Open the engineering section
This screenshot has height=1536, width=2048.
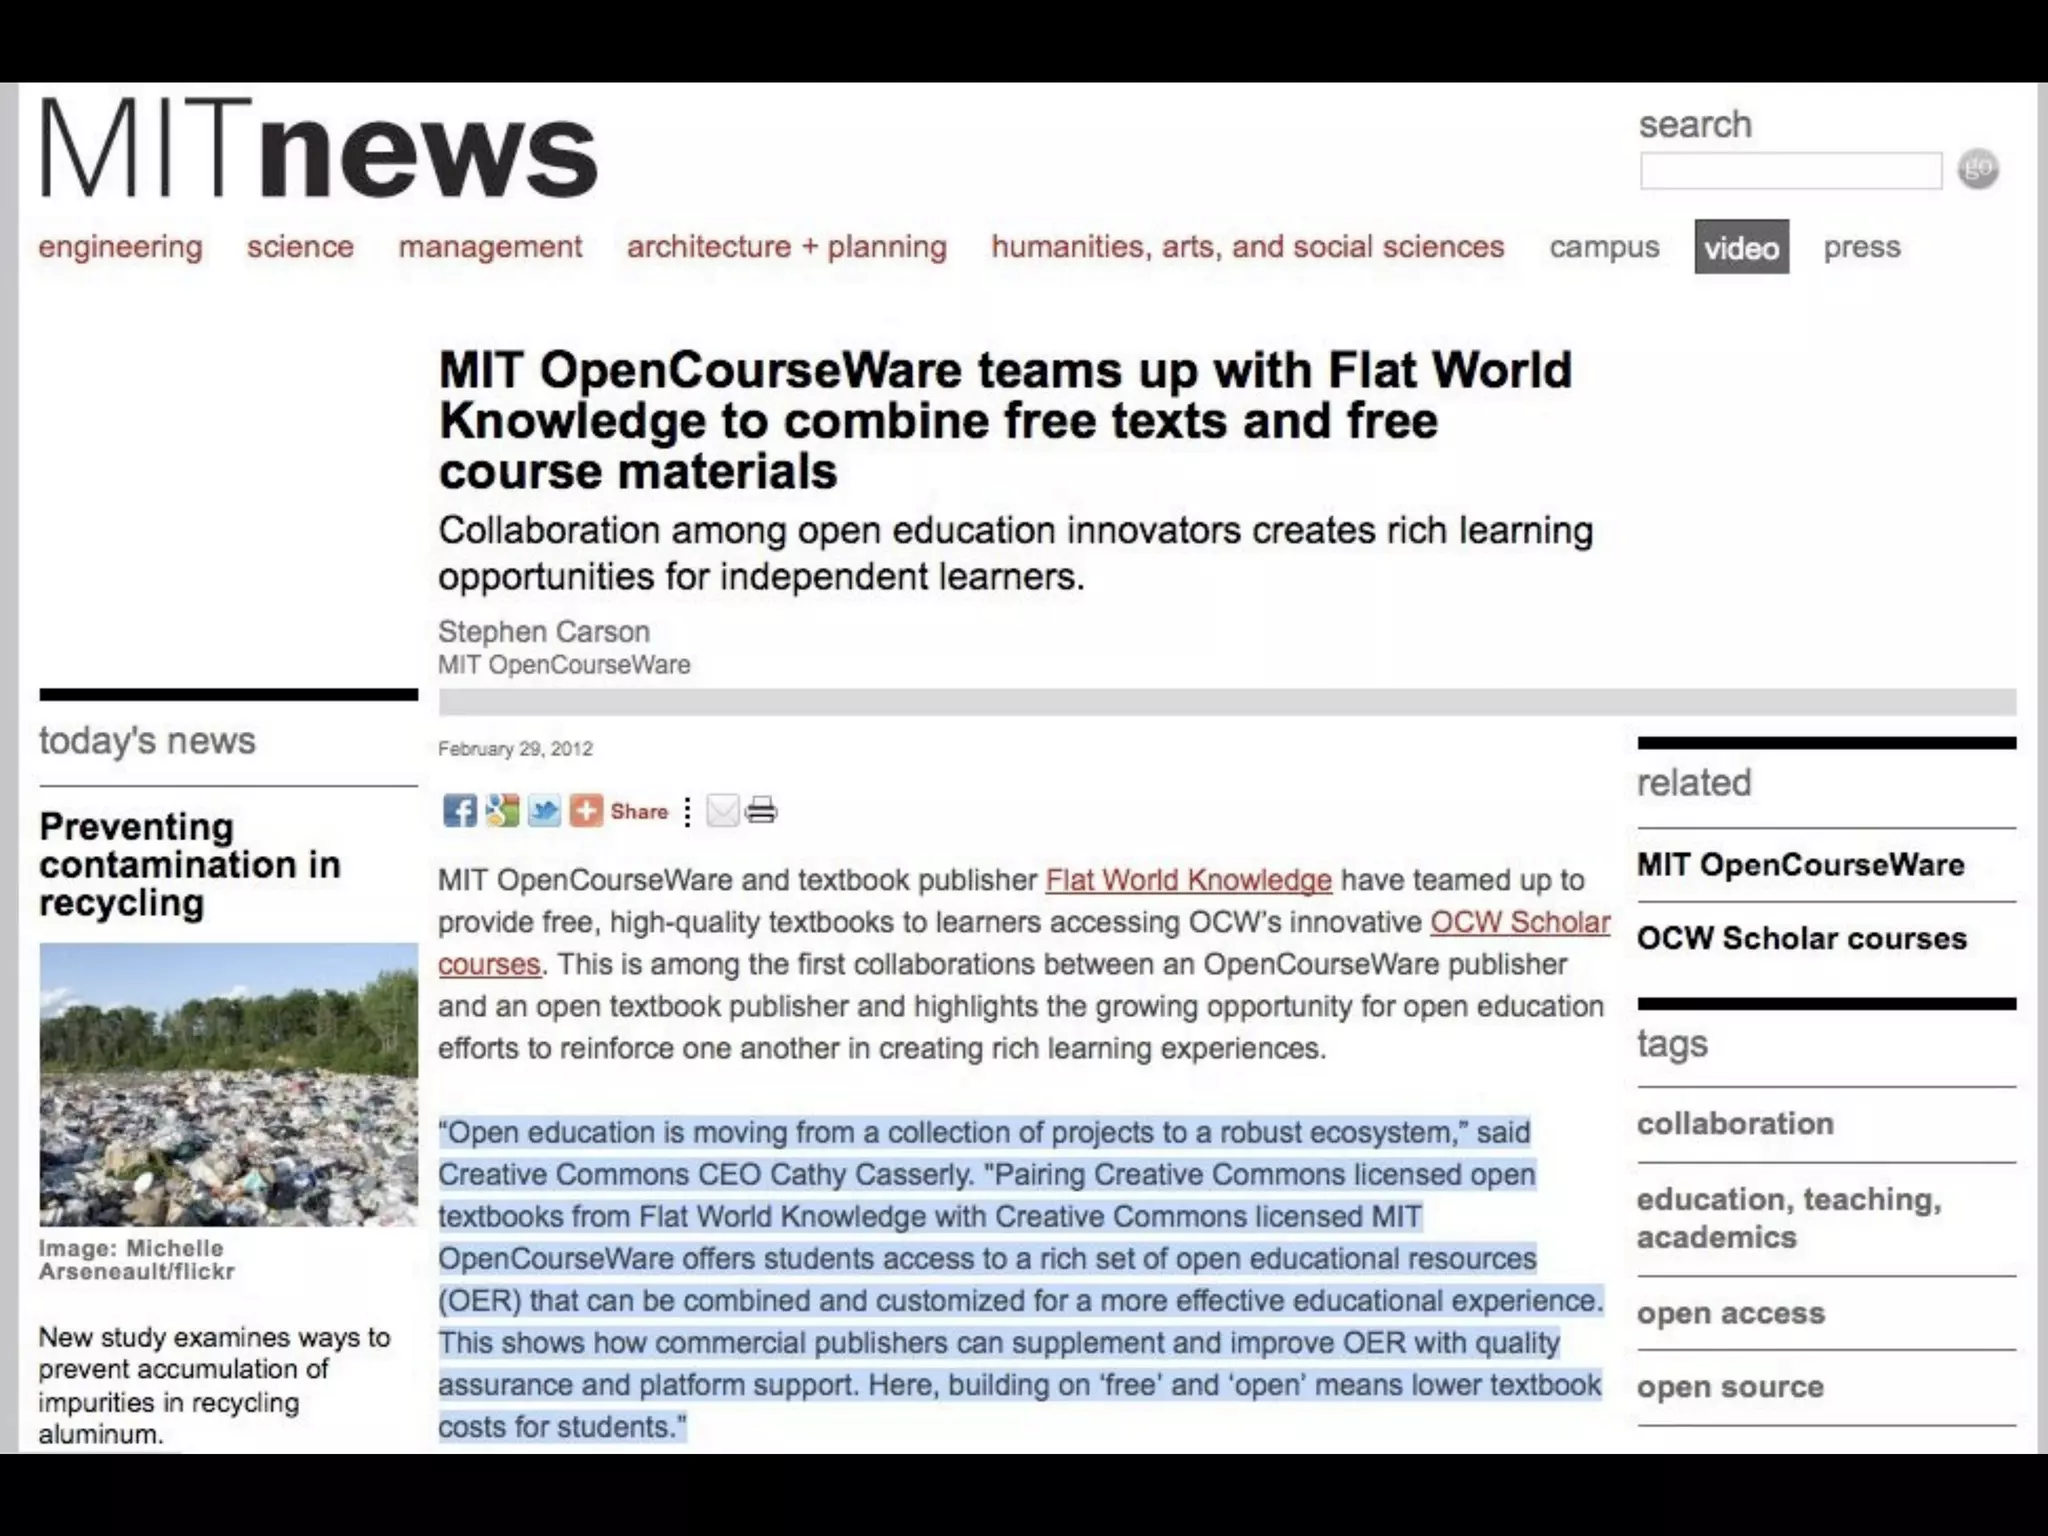click(120, 246)
